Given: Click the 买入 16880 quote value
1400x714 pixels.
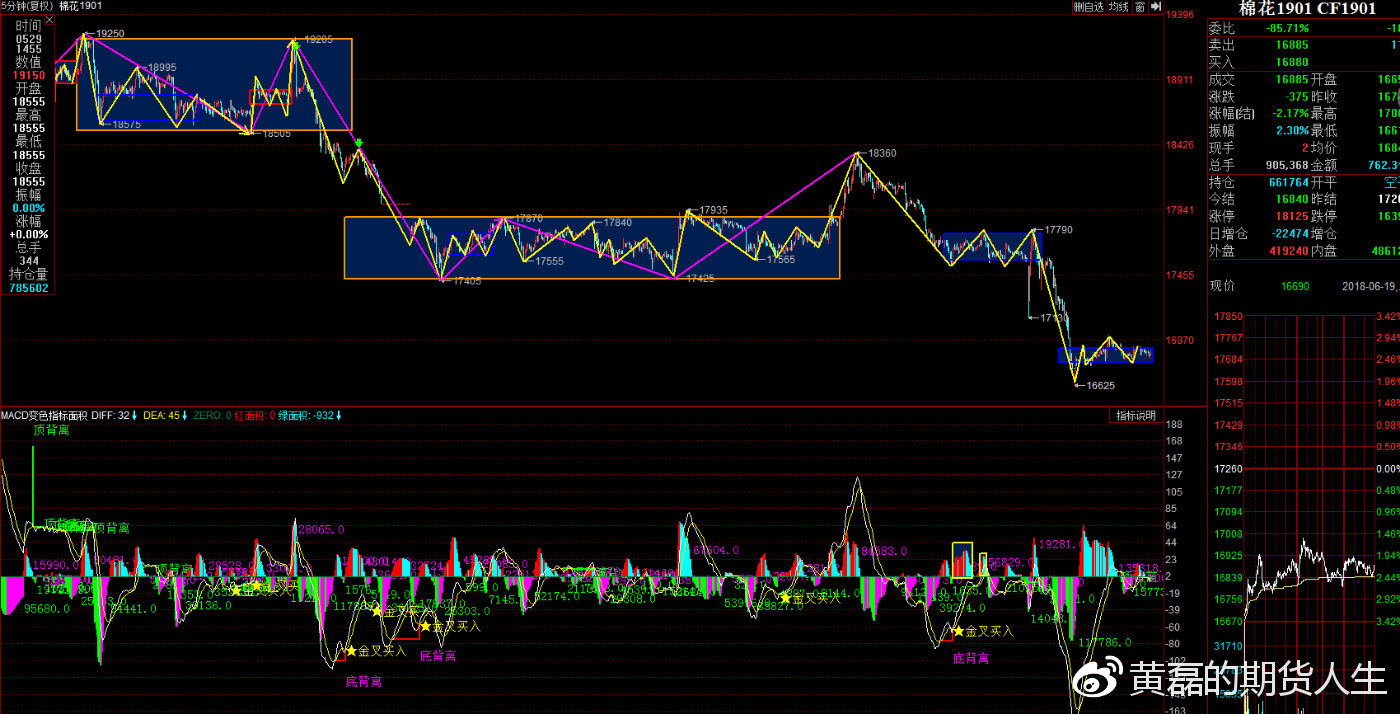Looking at the screenshot, I should click(1291, 62).
